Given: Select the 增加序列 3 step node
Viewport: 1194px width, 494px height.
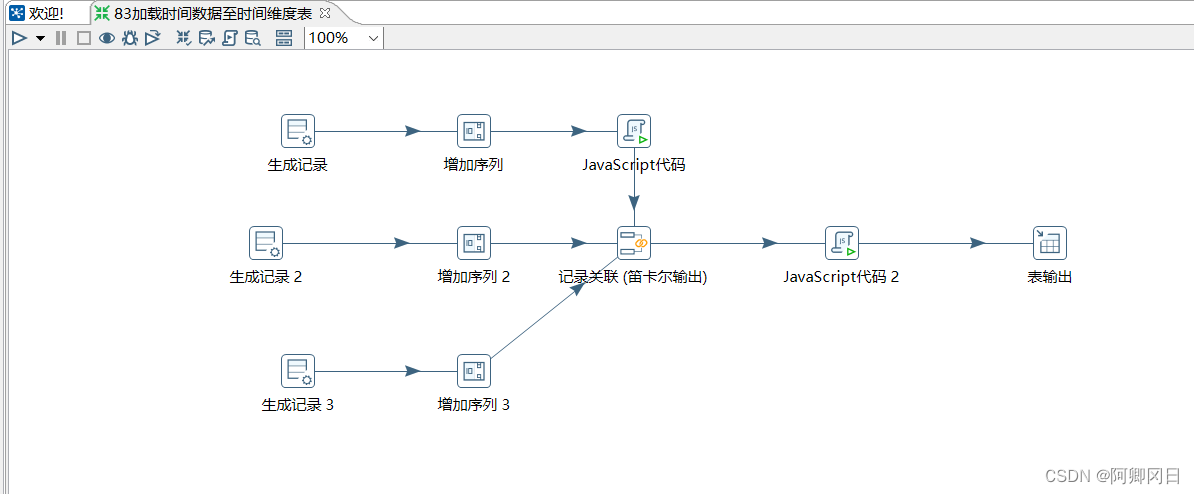Looking at the screenshot, I should coord(474,371).
